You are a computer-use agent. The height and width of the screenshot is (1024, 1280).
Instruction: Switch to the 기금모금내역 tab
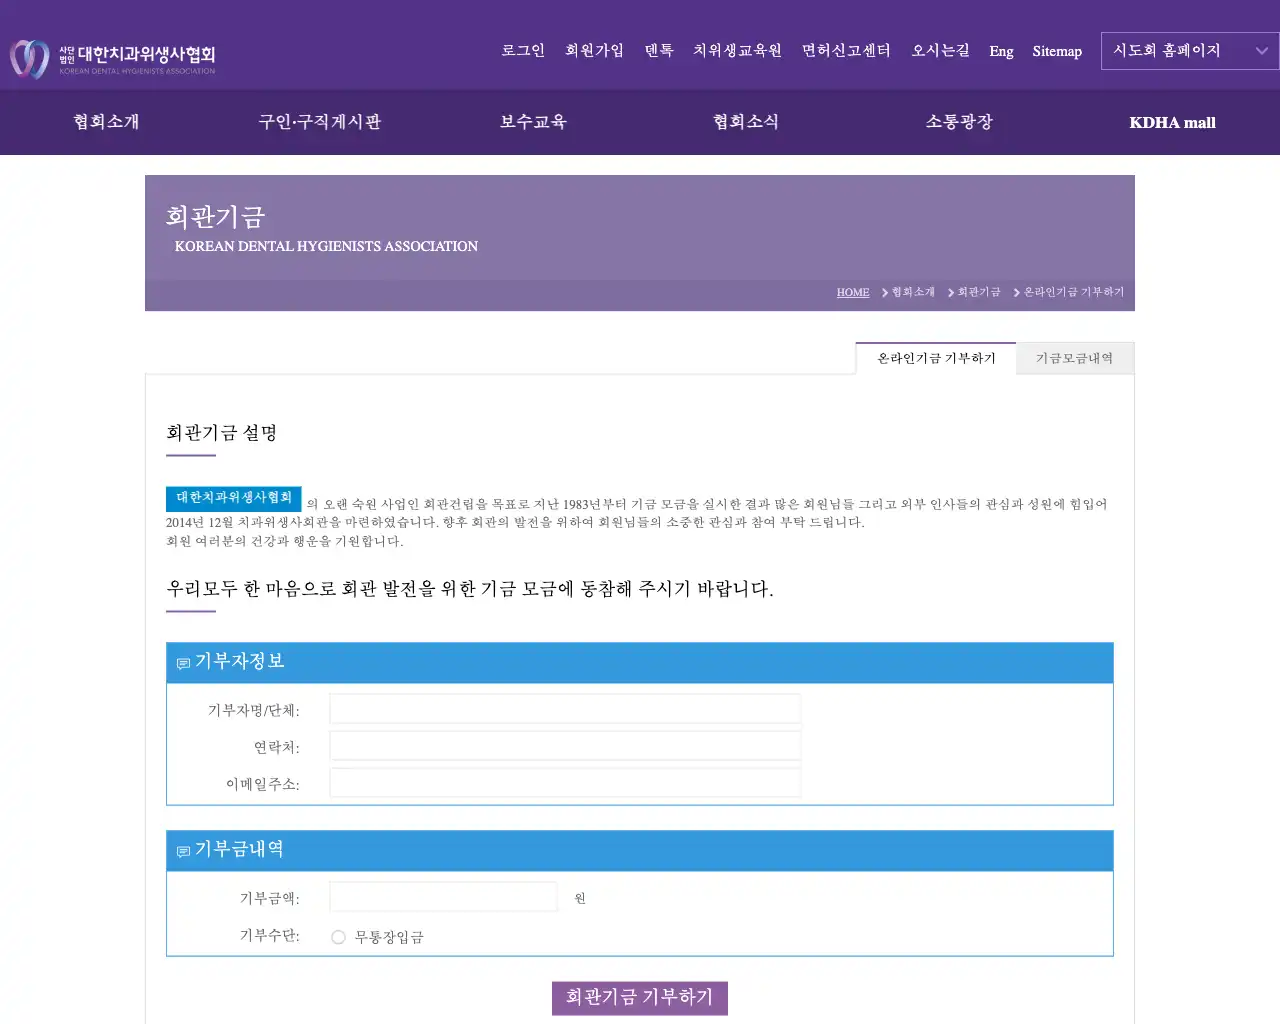click(x=1075, y=358)
